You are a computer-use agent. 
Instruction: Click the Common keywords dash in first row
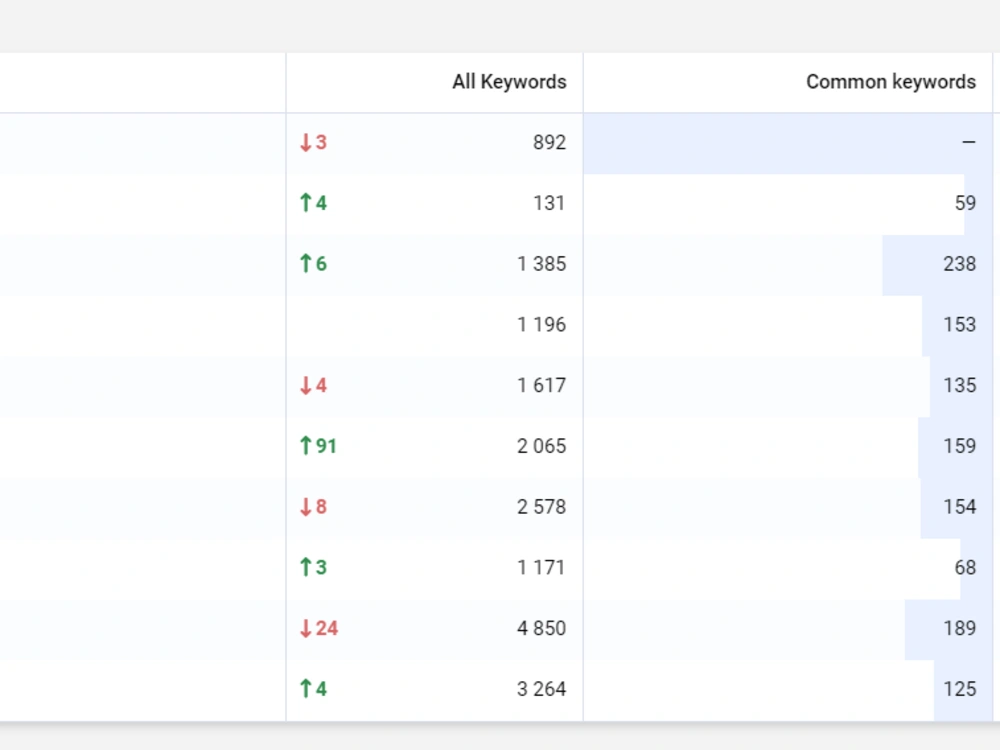pos(969,142)
